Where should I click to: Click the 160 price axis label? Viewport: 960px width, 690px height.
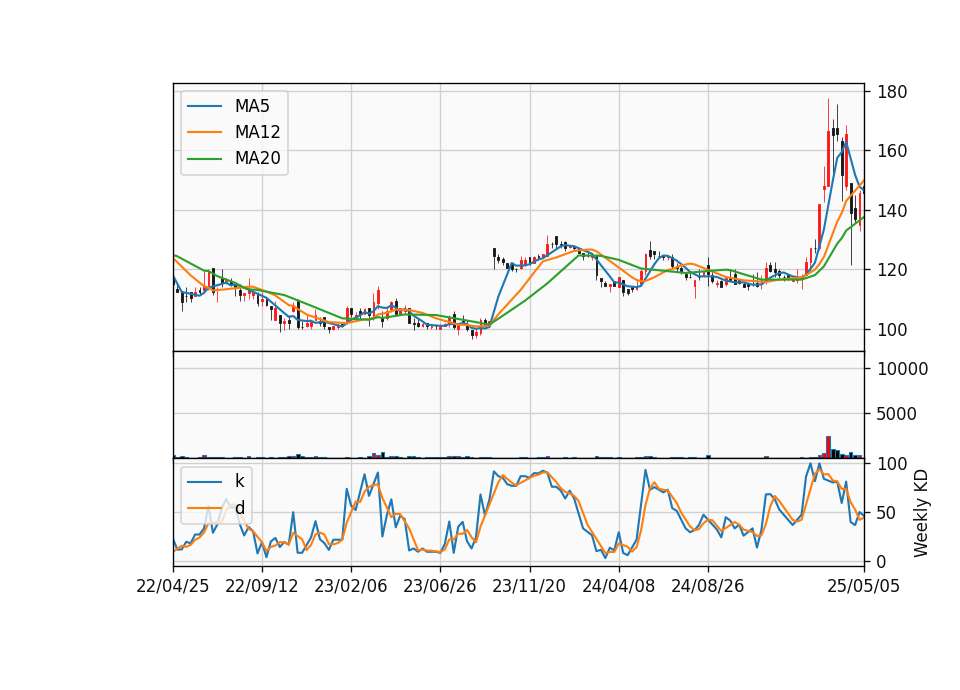coord(892,151)
